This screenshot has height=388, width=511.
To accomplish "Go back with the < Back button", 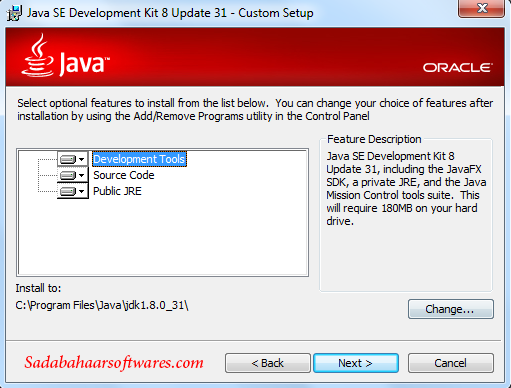I will coord(268,363).
